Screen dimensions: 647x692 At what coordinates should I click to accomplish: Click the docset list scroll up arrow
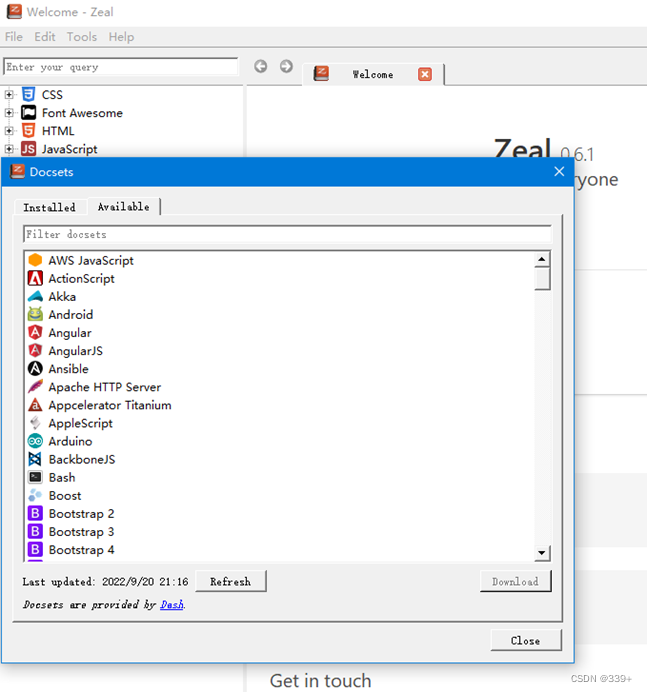pos(542,259)
